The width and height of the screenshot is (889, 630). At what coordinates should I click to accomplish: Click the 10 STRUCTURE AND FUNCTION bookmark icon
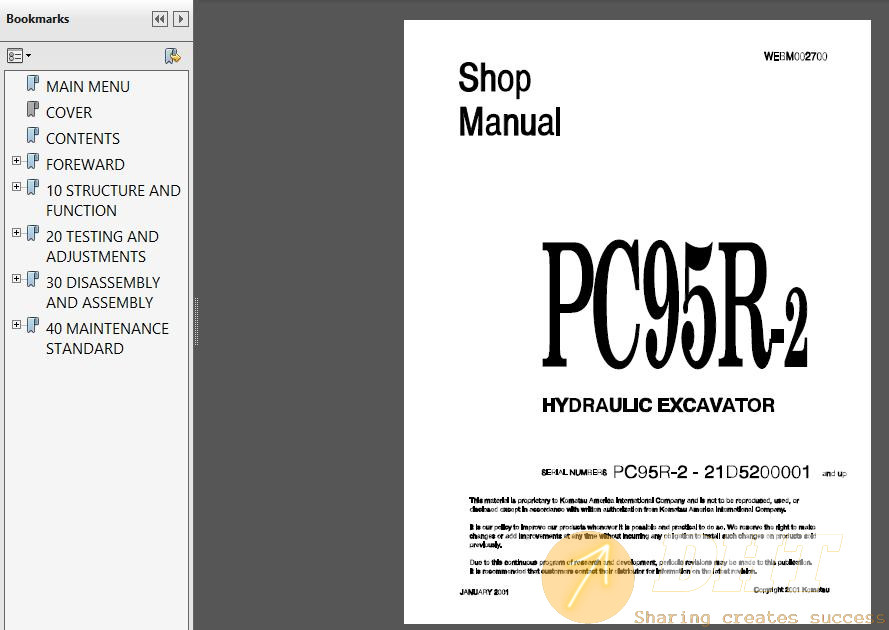[x=33, y=187]
